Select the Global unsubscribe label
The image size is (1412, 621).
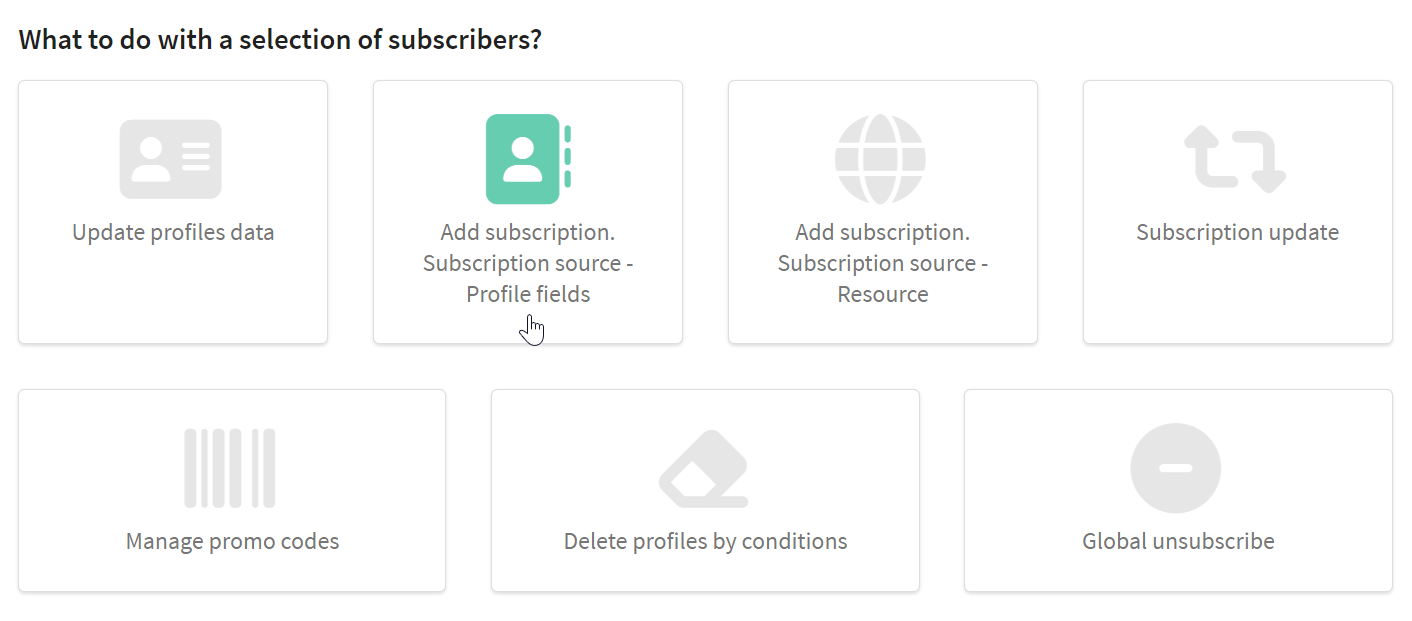tap(1178, 541)
